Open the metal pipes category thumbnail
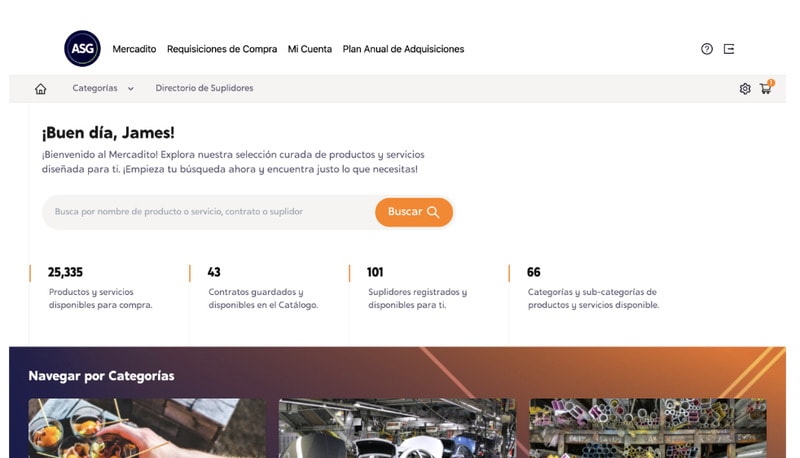 click(x=648, y=428)
